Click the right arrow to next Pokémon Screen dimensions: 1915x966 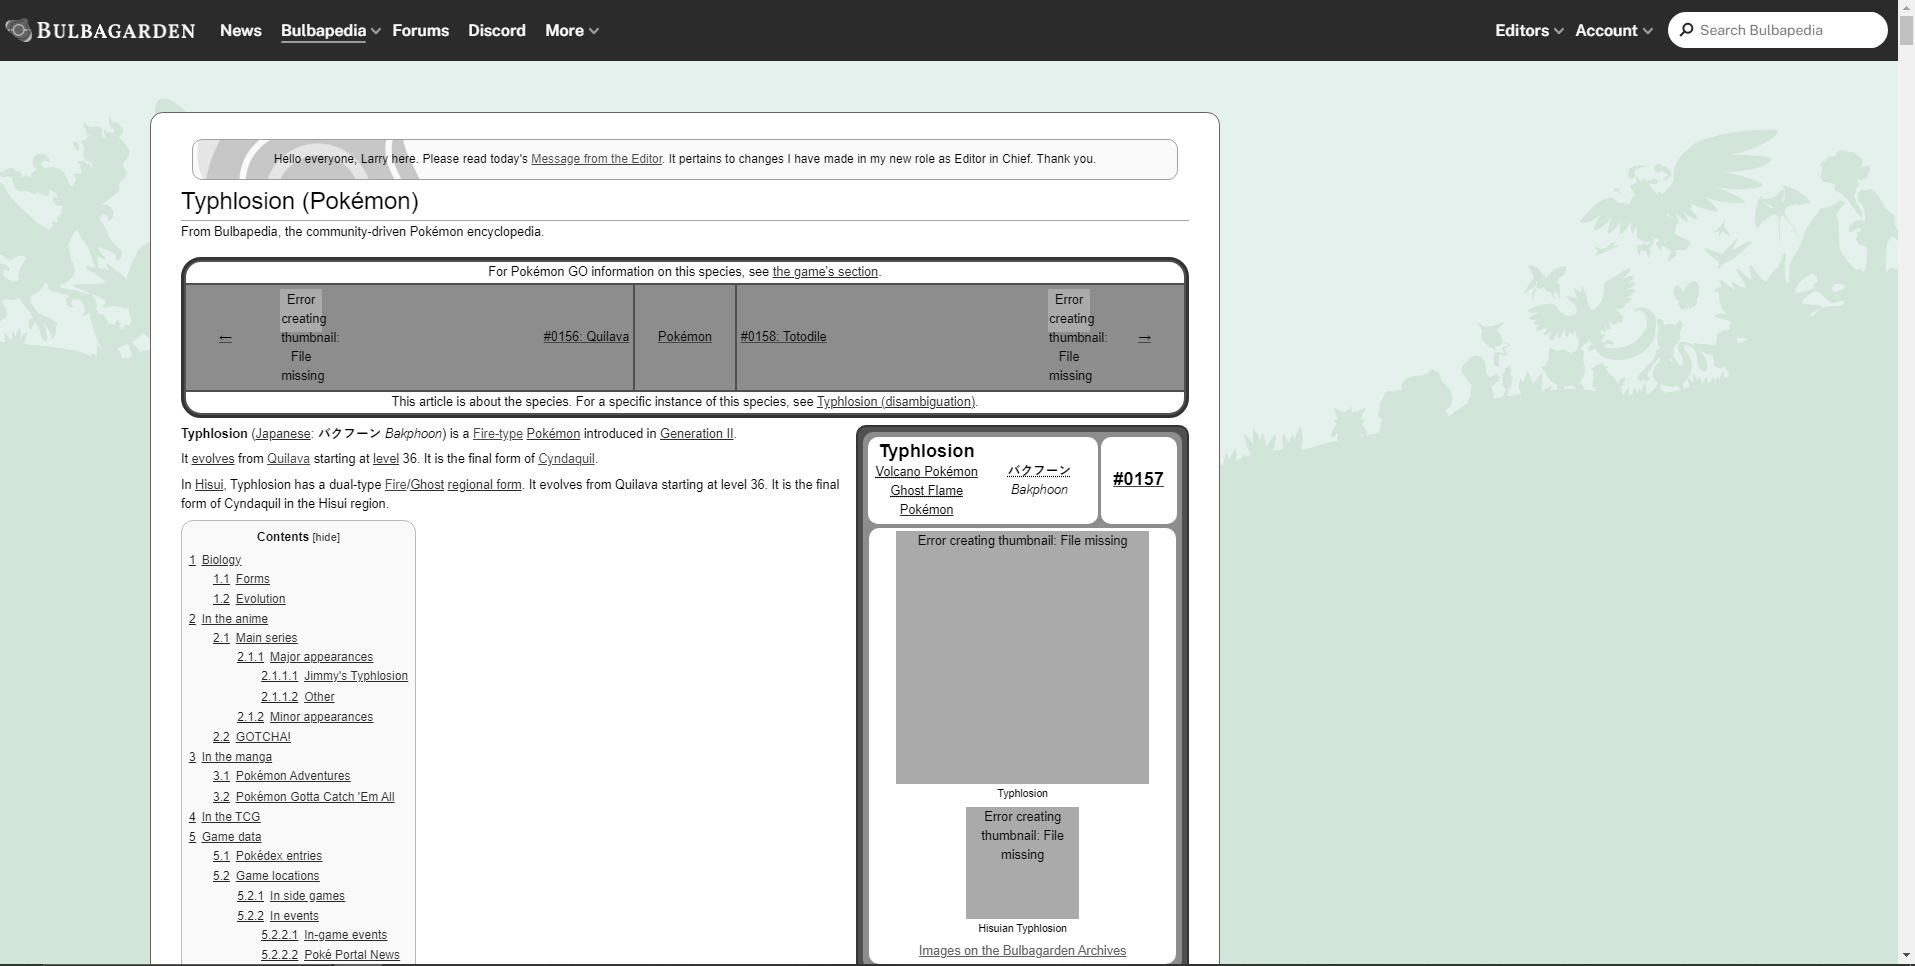pos(1144,338)
